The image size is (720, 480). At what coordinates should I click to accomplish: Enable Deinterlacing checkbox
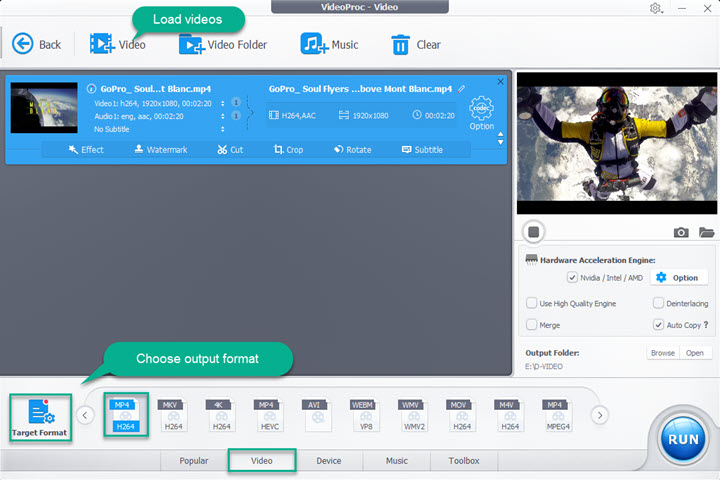point(658,303)
